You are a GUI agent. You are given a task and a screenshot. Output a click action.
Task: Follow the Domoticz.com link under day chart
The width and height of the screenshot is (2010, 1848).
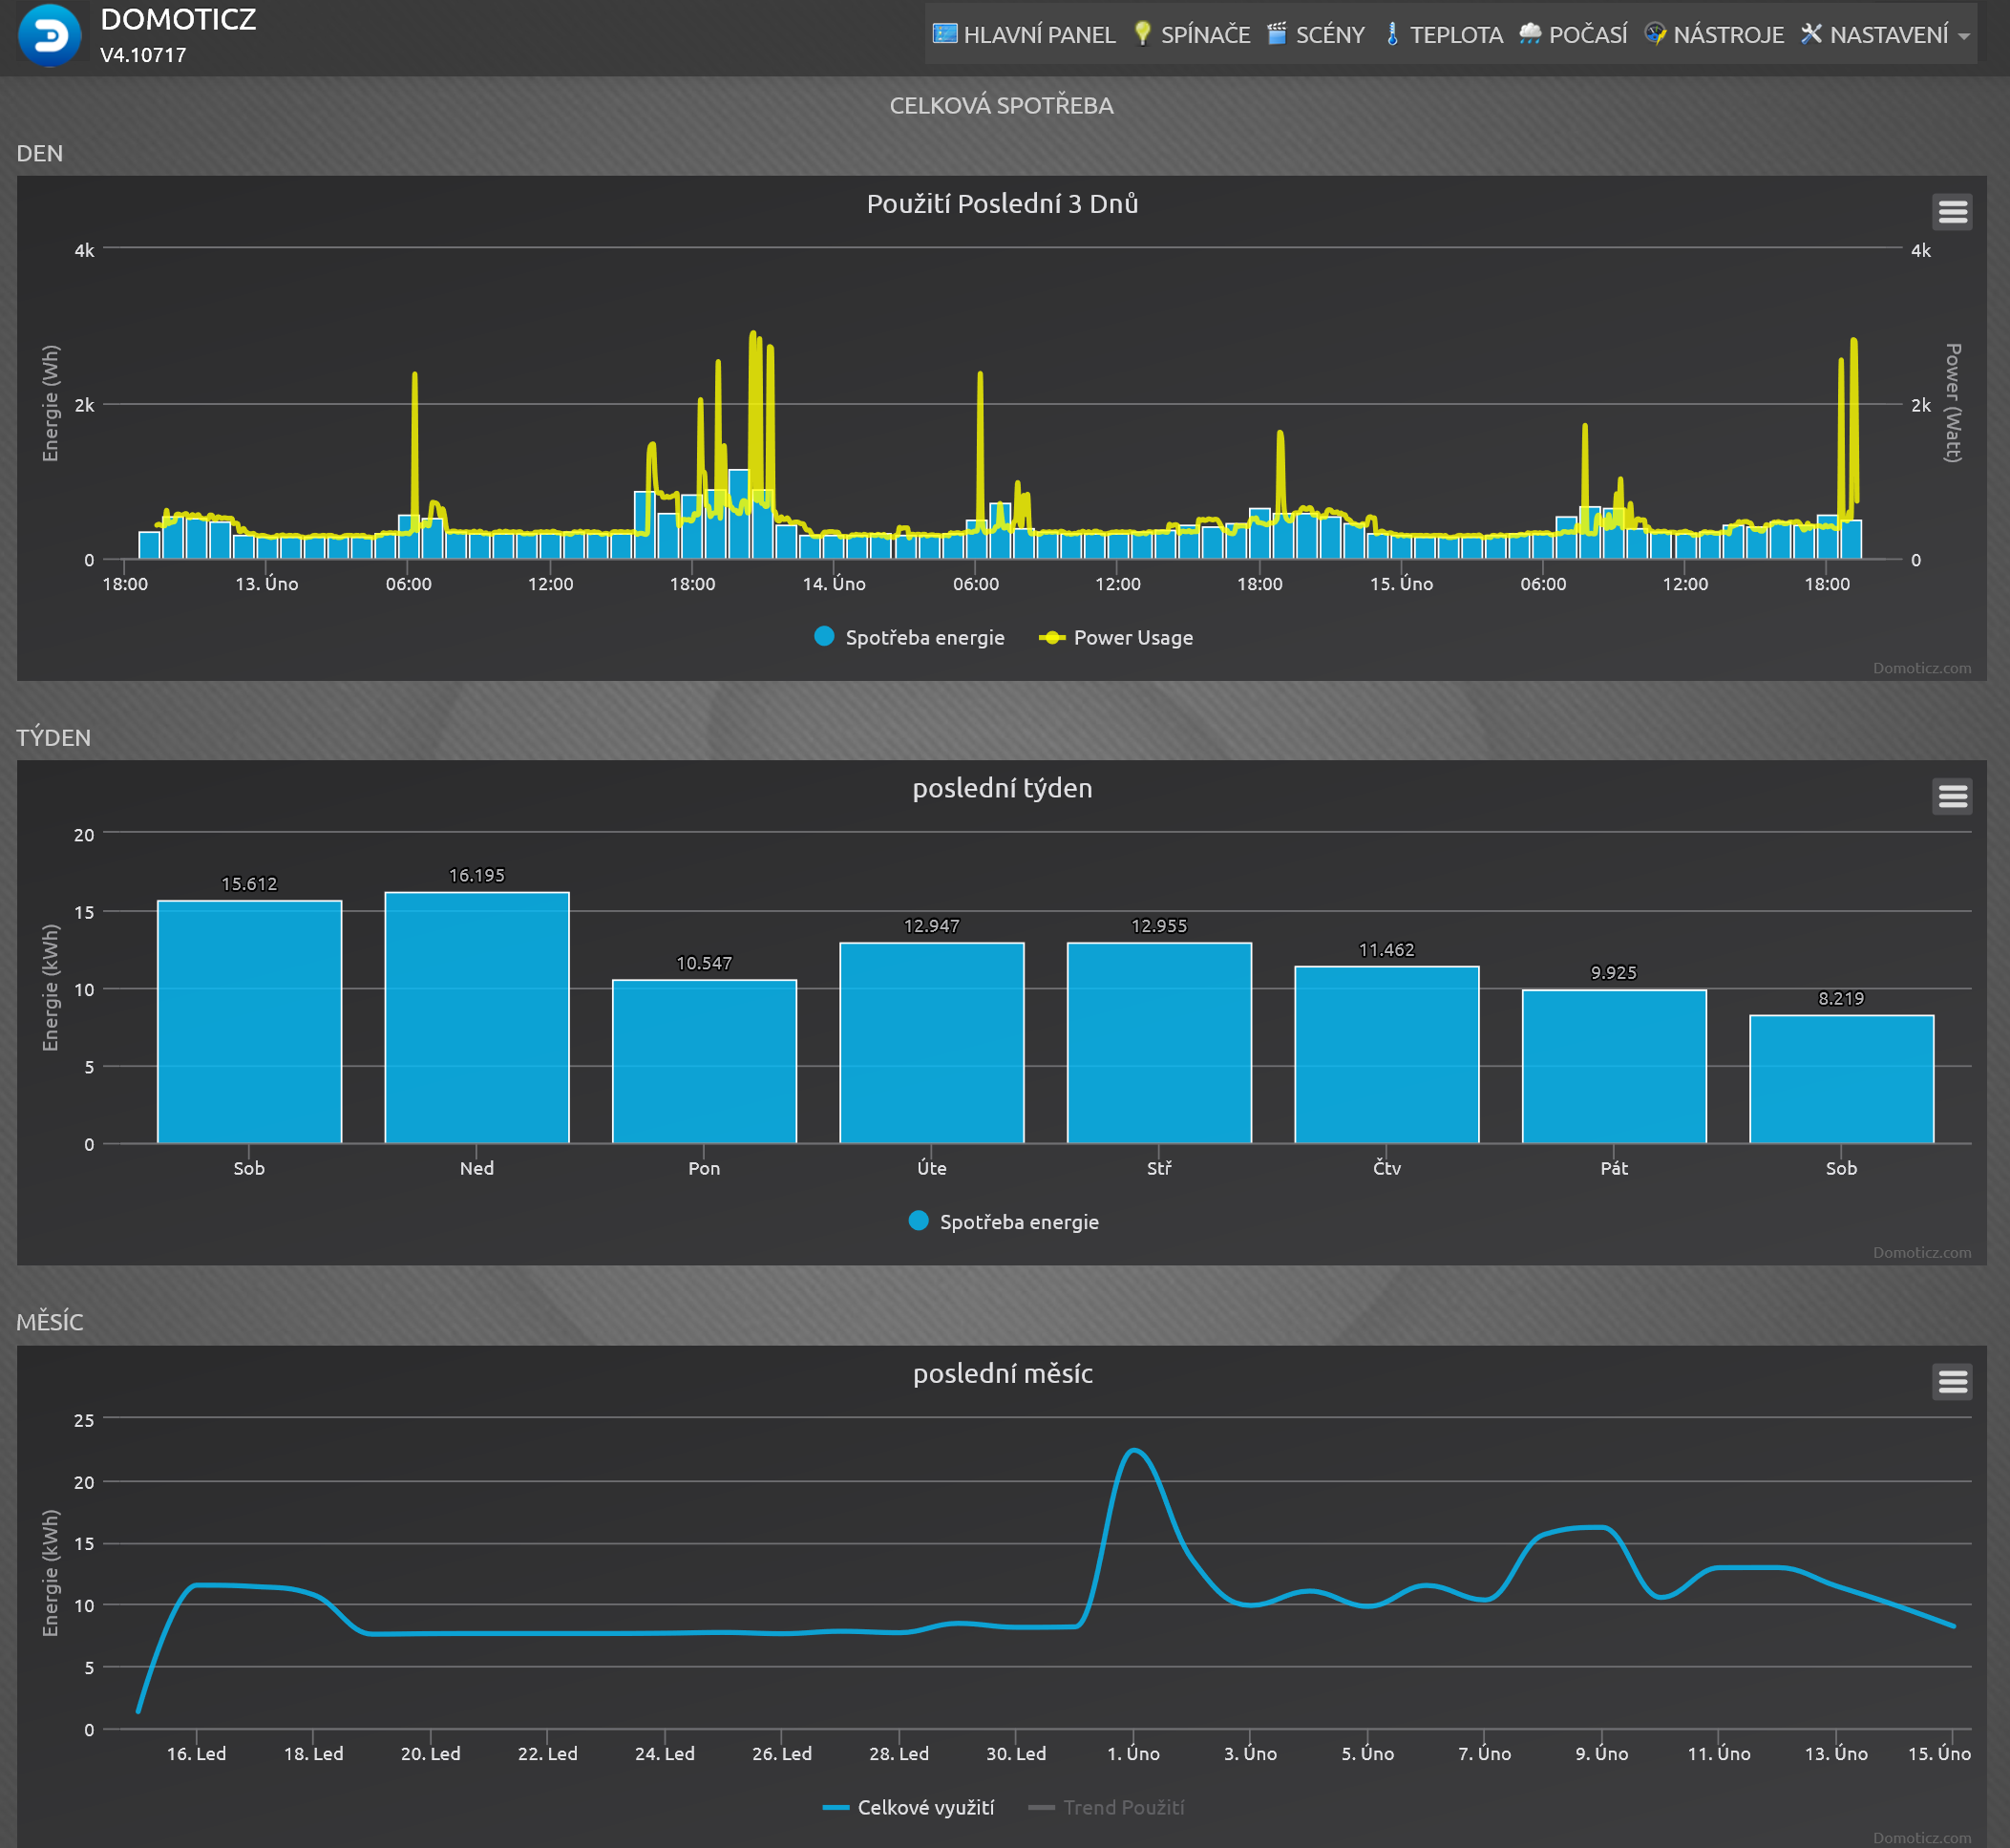pyautogui.click(x=1922, y=668)
